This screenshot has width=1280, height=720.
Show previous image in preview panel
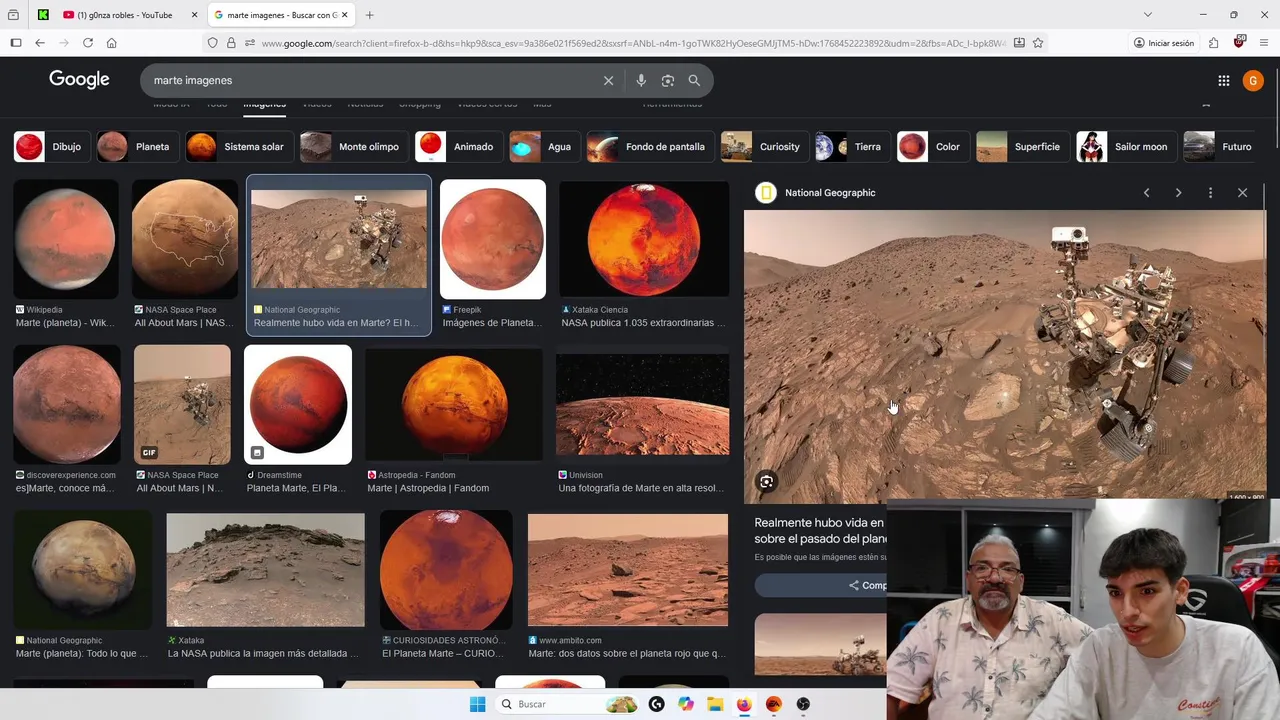pos(1147,193)
